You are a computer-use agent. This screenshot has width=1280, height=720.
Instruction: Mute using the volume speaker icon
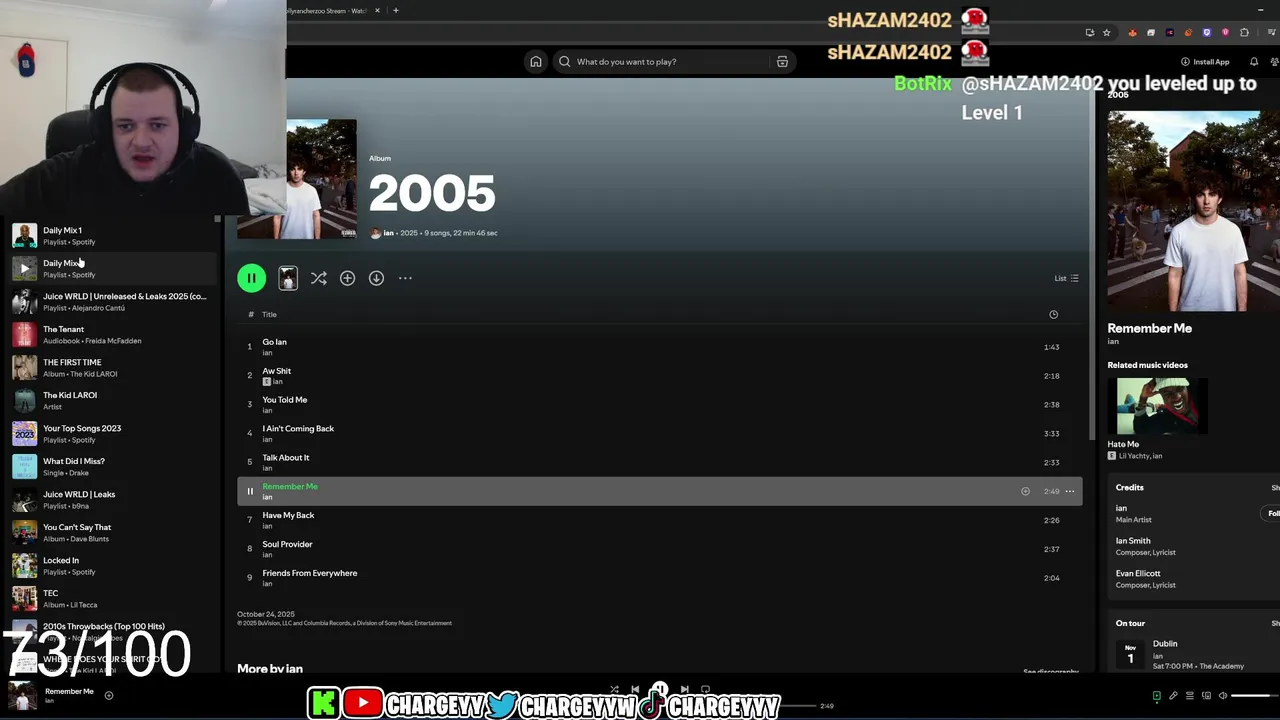click(1222, 696)
